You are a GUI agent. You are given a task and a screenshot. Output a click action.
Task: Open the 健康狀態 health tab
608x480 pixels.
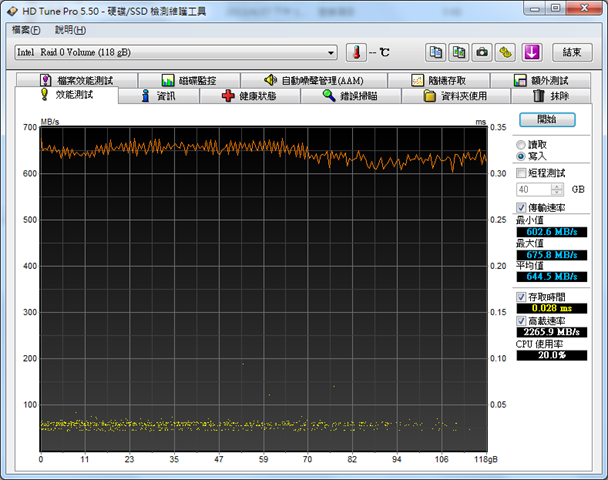tap(256, 96)
